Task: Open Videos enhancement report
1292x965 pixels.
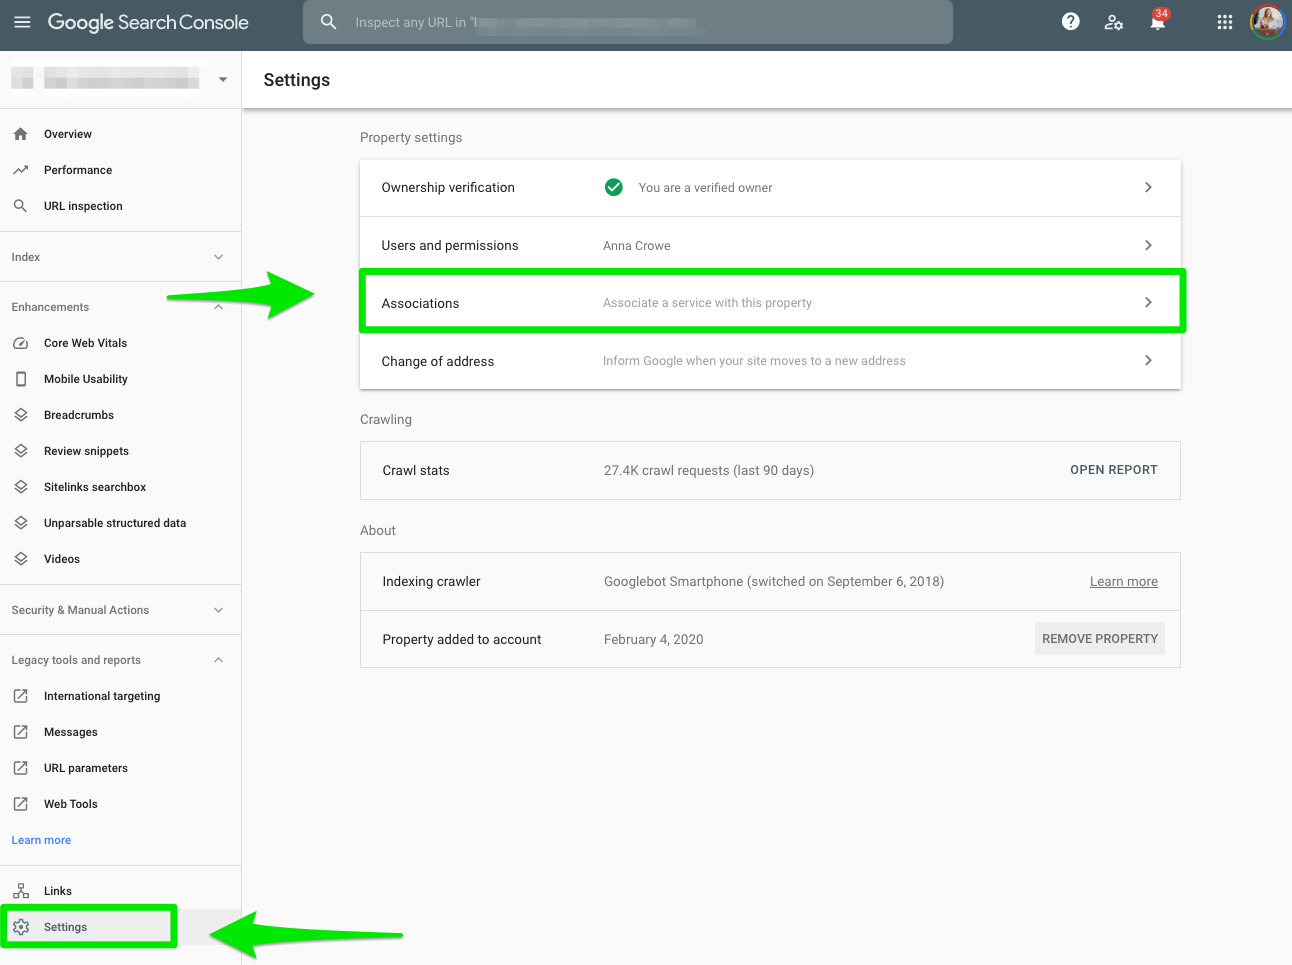Action: [62, 559]
